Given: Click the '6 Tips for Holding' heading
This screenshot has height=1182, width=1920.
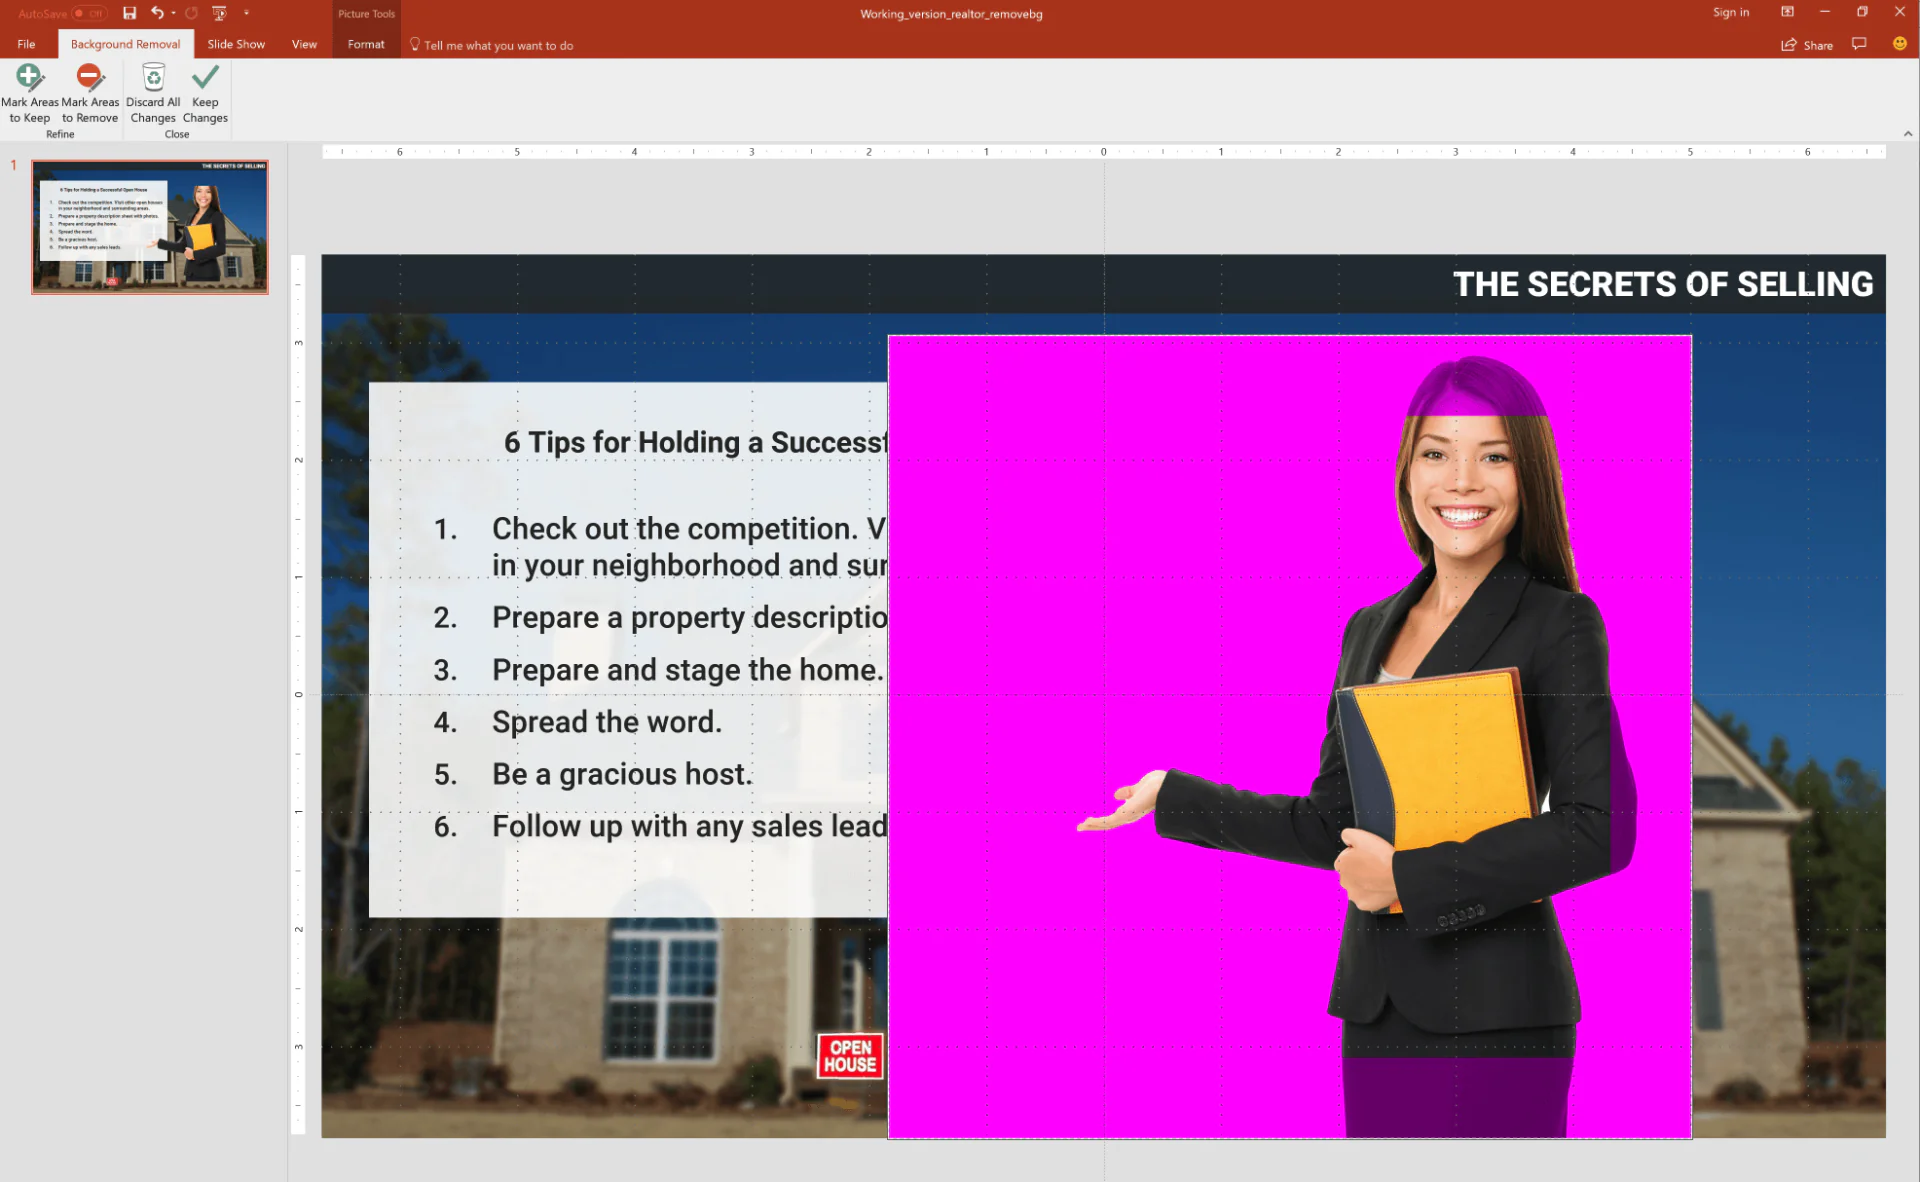Looking at the screenshot, I should coord(695,442).
